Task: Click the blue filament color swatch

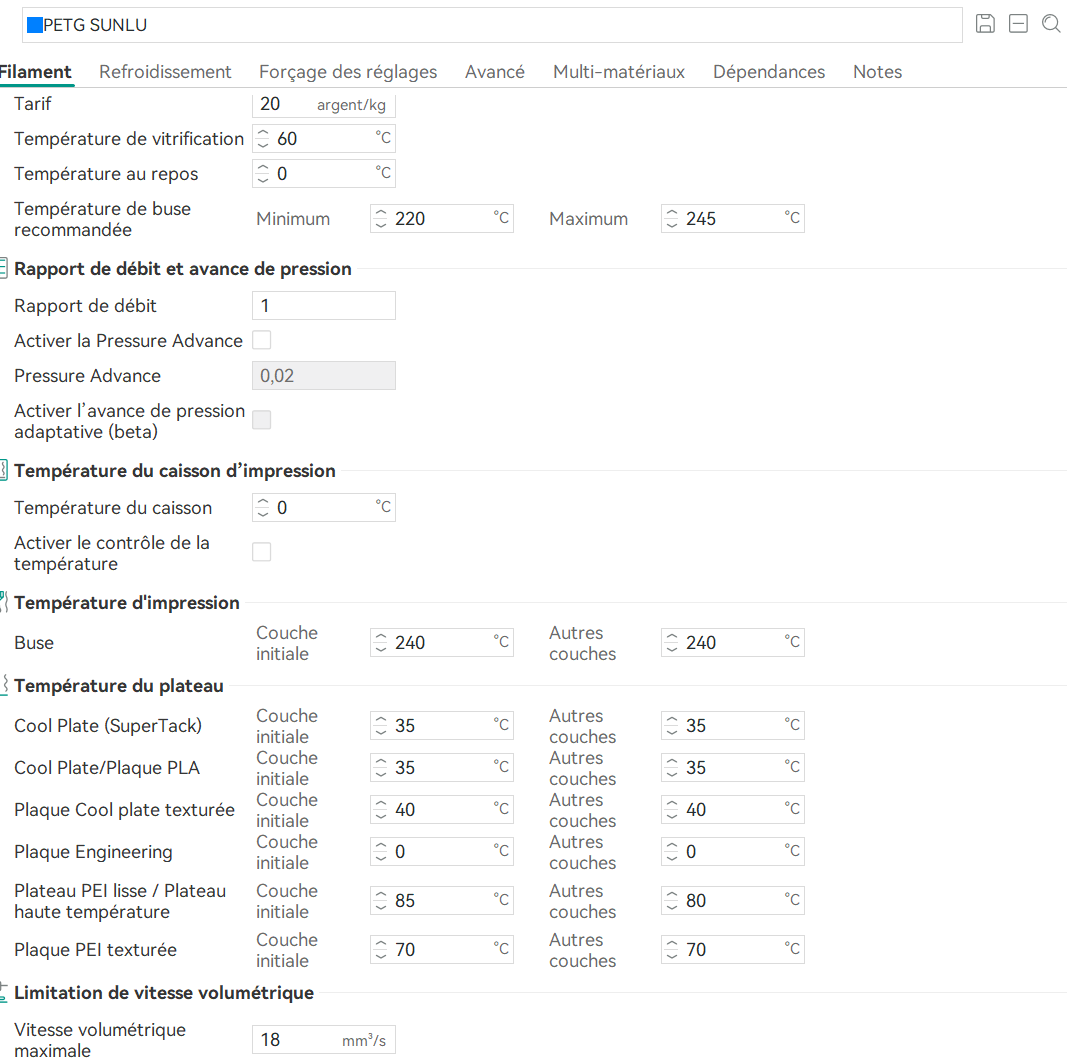Action: (35, 26)
